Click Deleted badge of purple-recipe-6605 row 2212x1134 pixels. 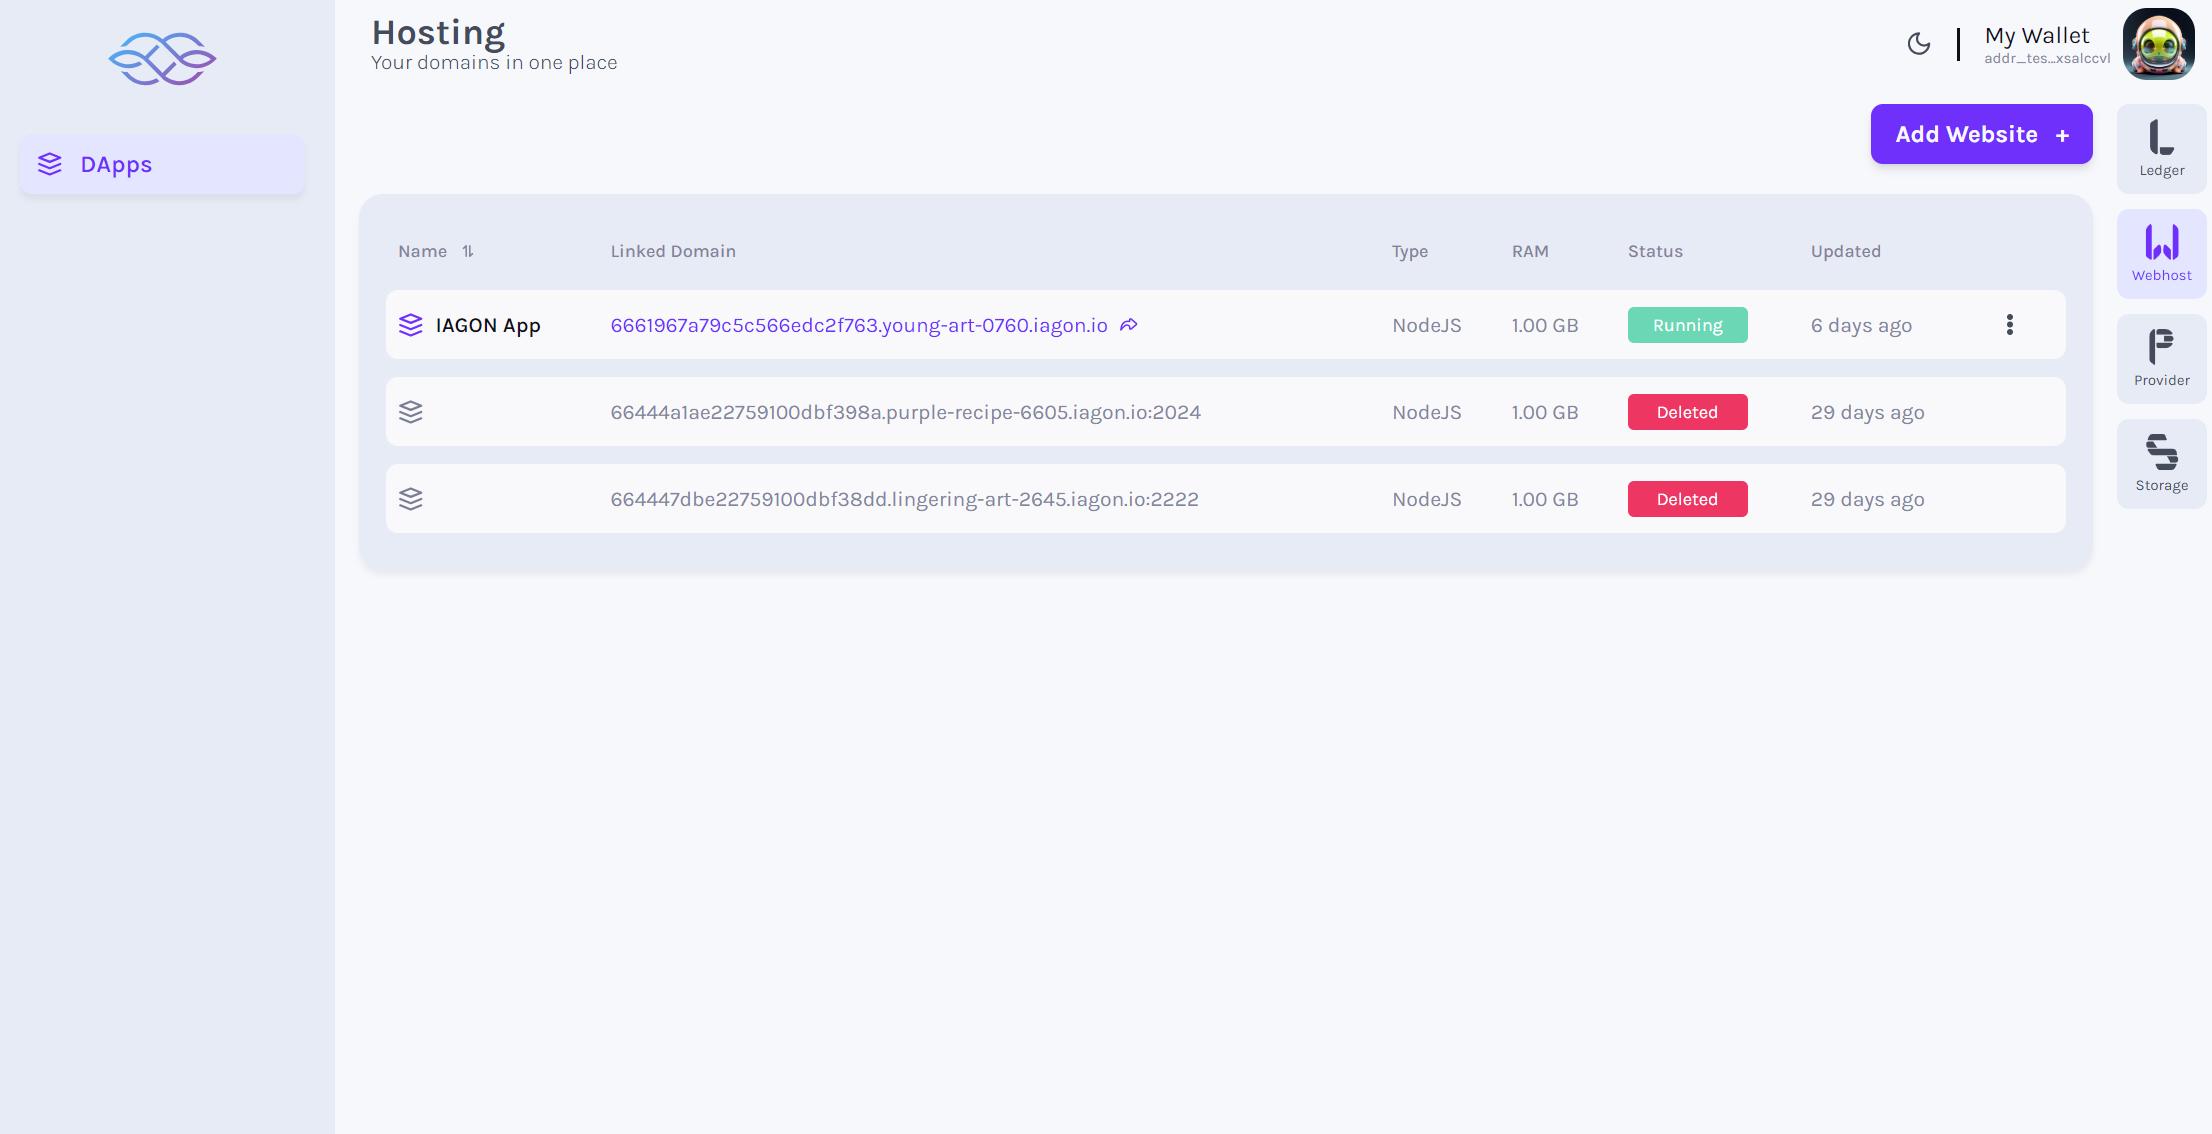click(1687, 412)
